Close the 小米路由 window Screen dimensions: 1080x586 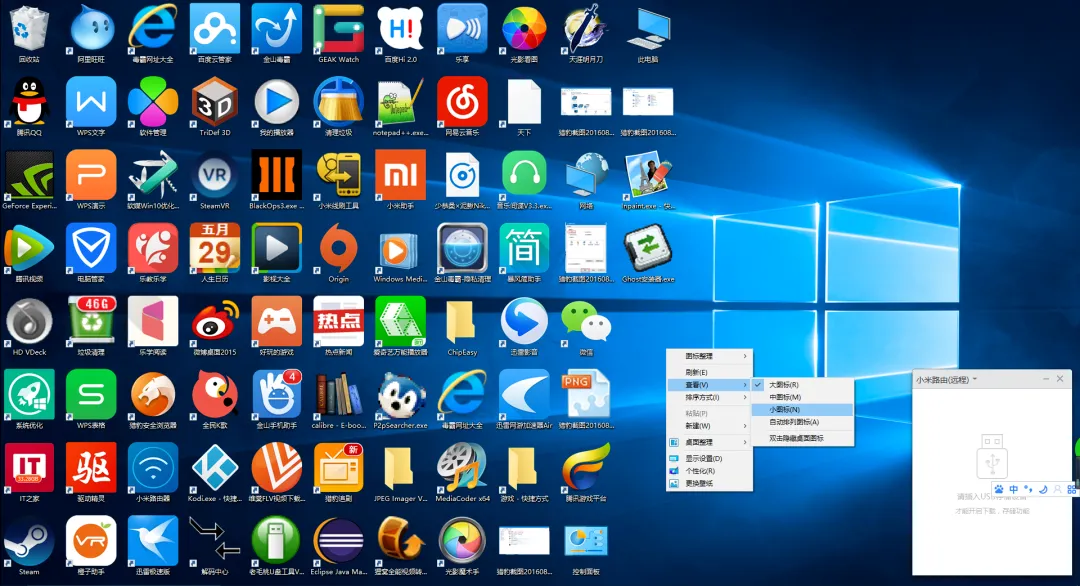(1060, 379)
